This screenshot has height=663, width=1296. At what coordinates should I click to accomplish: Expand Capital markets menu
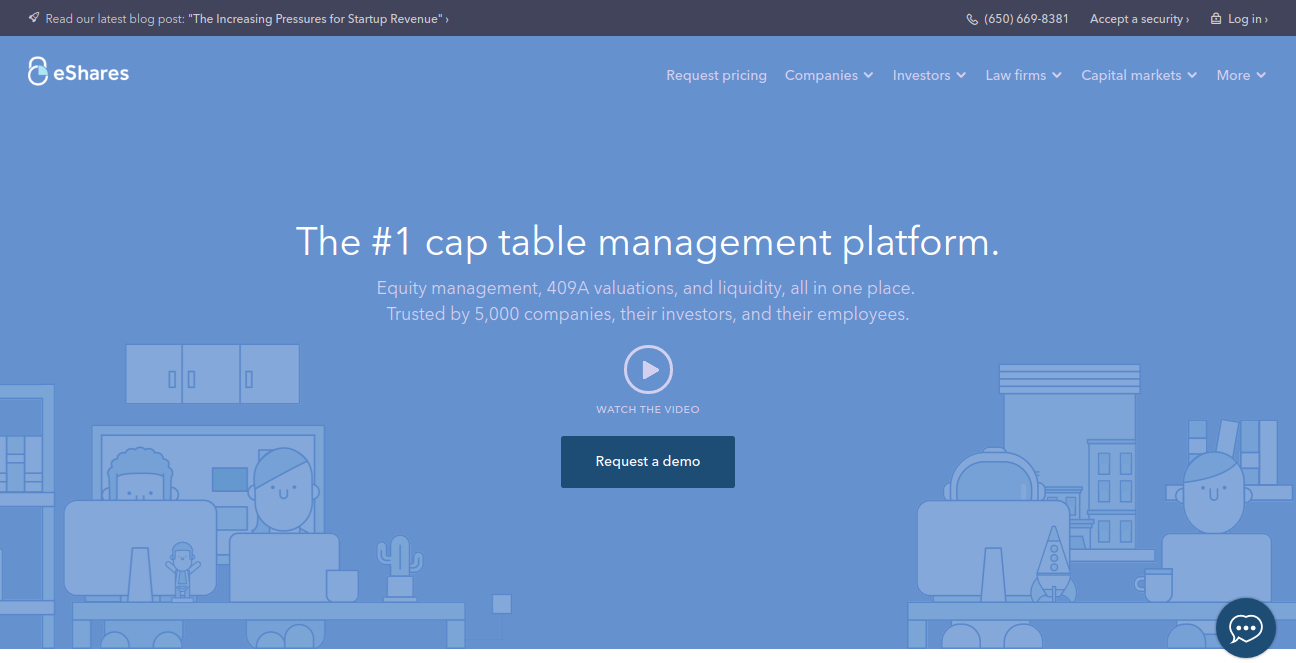[1139, 75]
